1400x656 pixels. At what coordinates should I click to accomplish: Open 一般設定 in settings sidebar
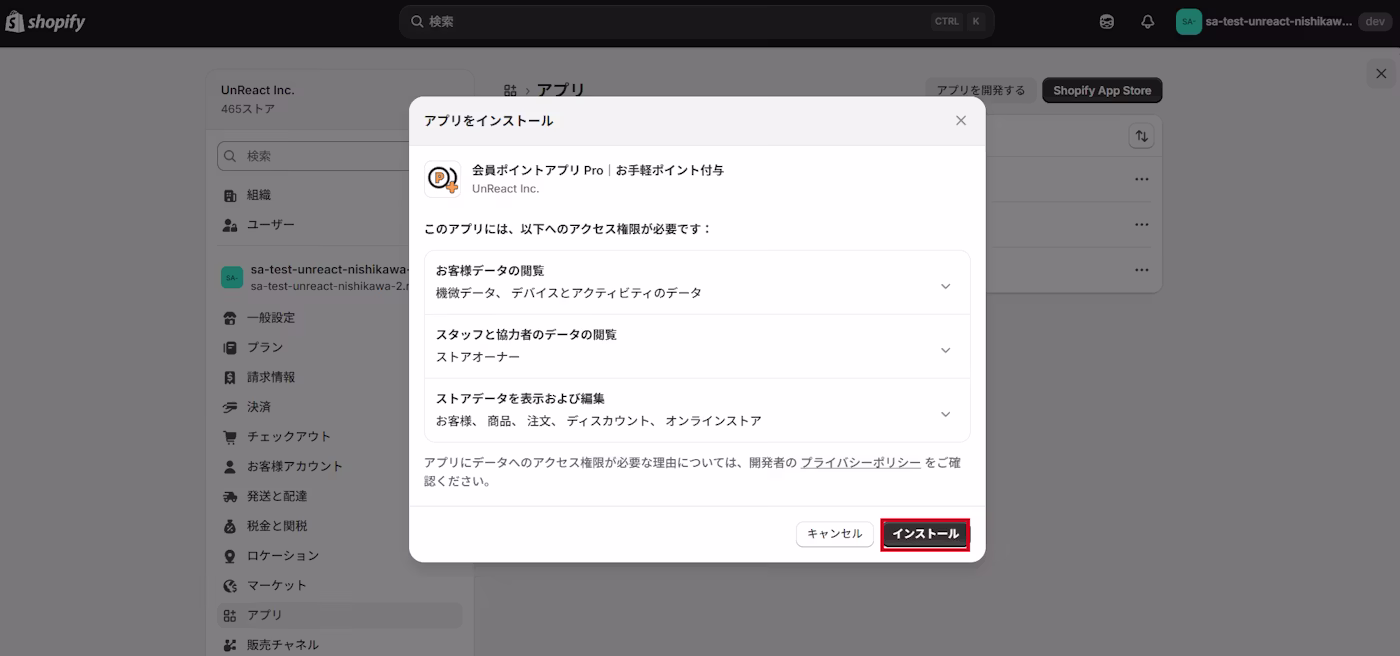click(x=339, y=318)
